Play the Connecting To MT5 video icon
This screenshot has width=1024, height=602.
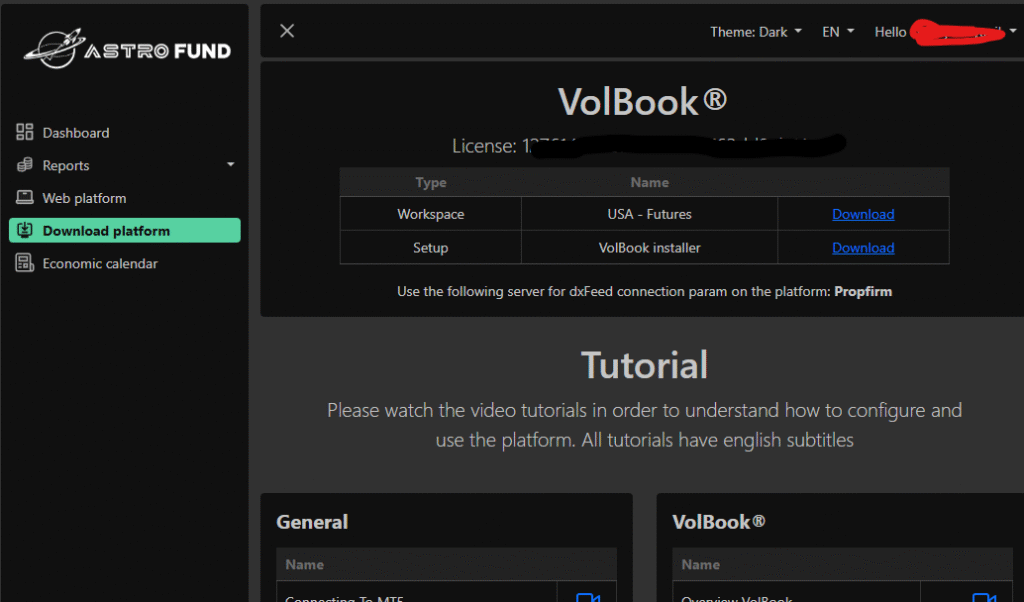coord(587,597)
